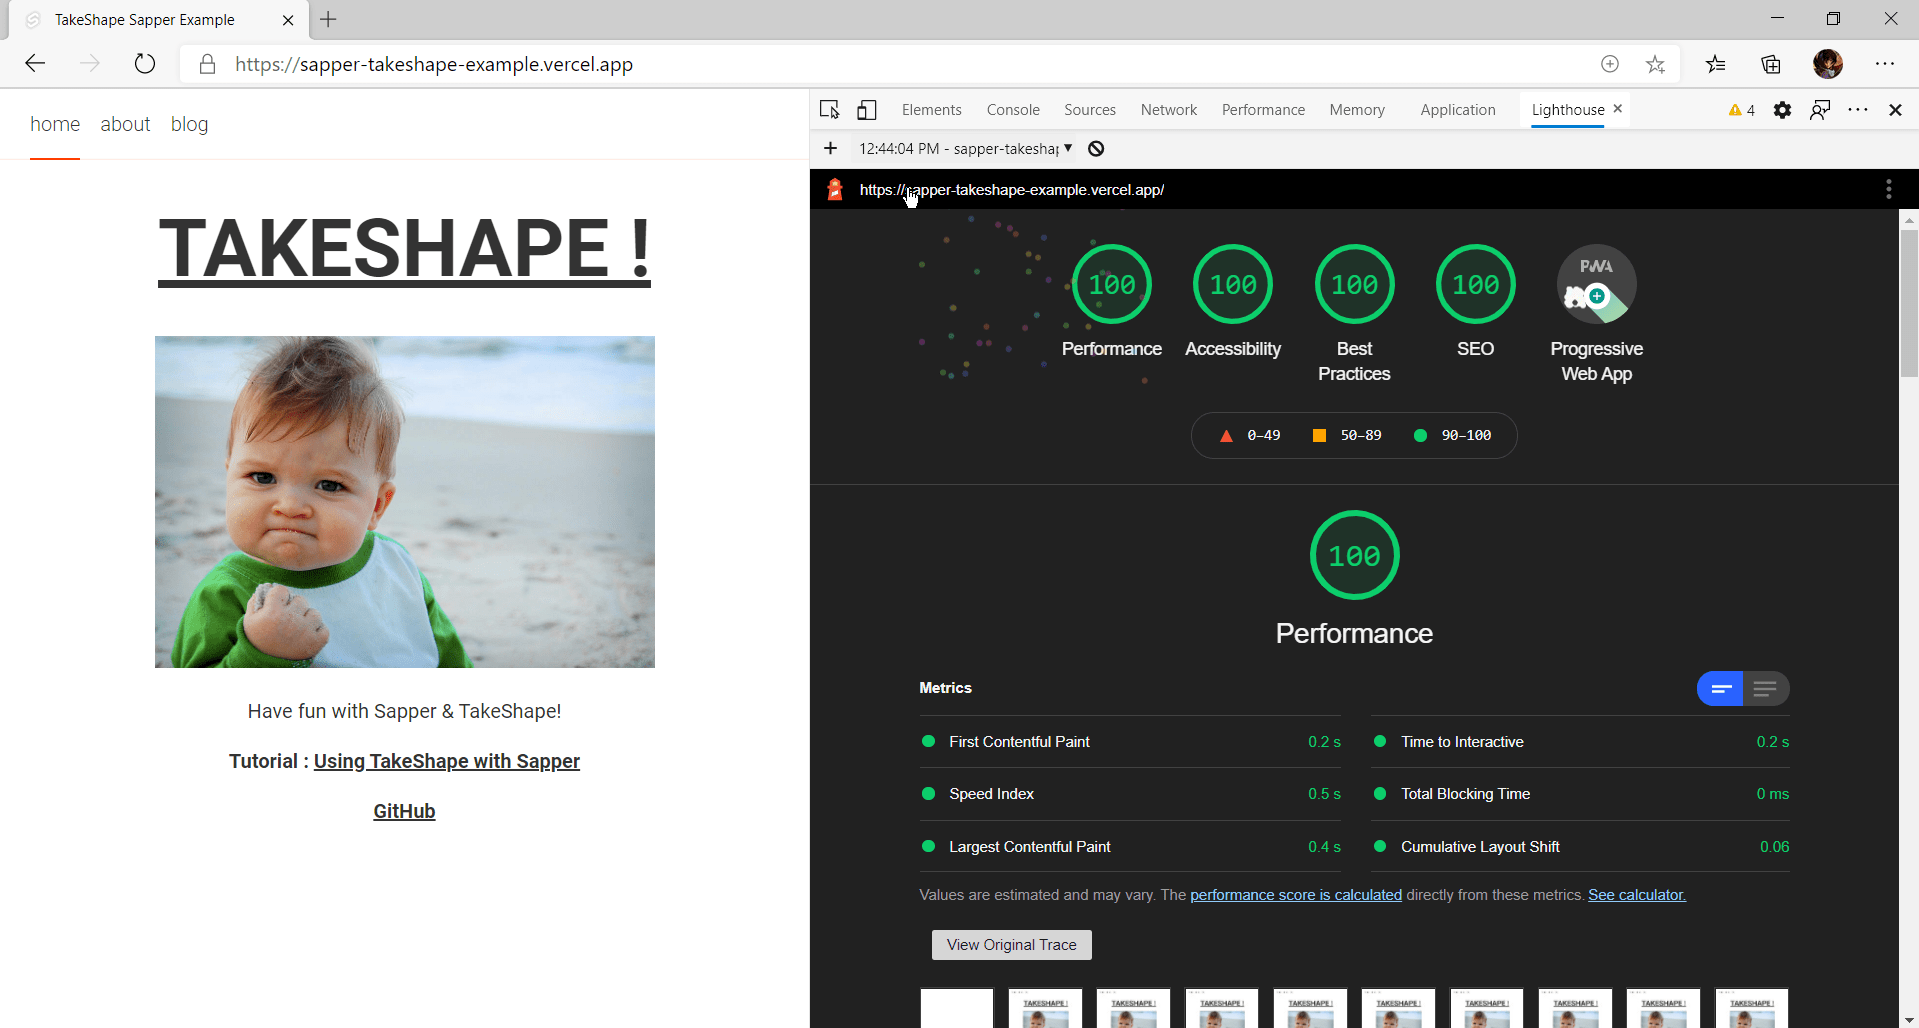Add page to favorites with star icon
Screen dimensions: 1919x1028
[1656, 64]
